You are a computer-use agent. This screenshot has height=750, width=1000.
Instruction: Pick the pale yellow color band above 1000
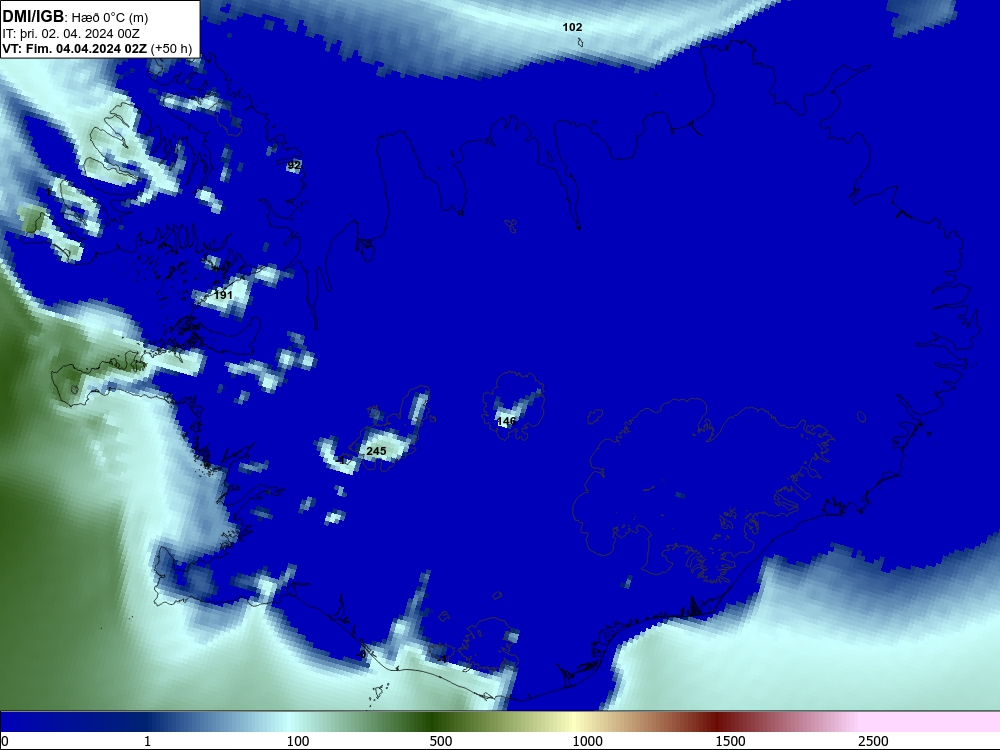574,721
